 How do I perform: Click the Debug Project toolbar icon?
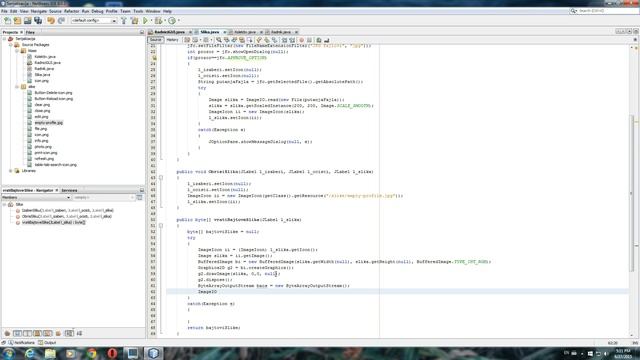(158, 20)
